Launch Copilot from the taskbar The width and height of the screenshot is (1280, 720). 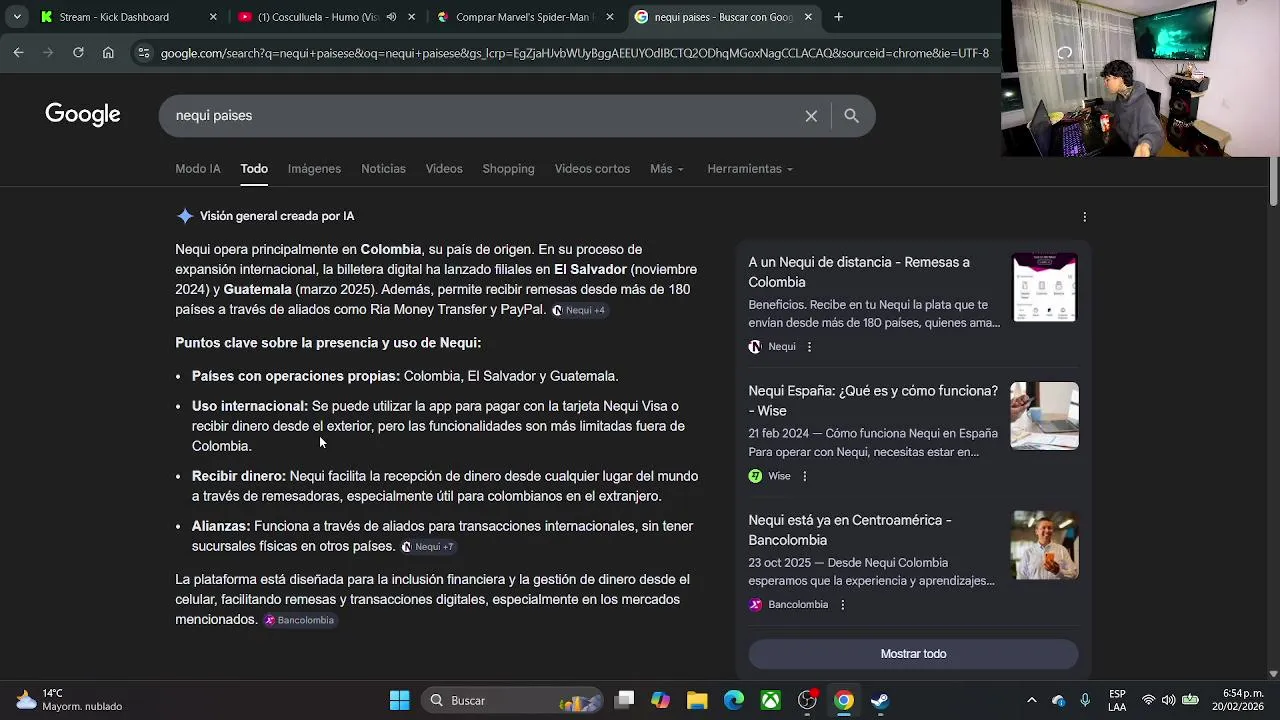pyautogui.click(x=660, y=701)
